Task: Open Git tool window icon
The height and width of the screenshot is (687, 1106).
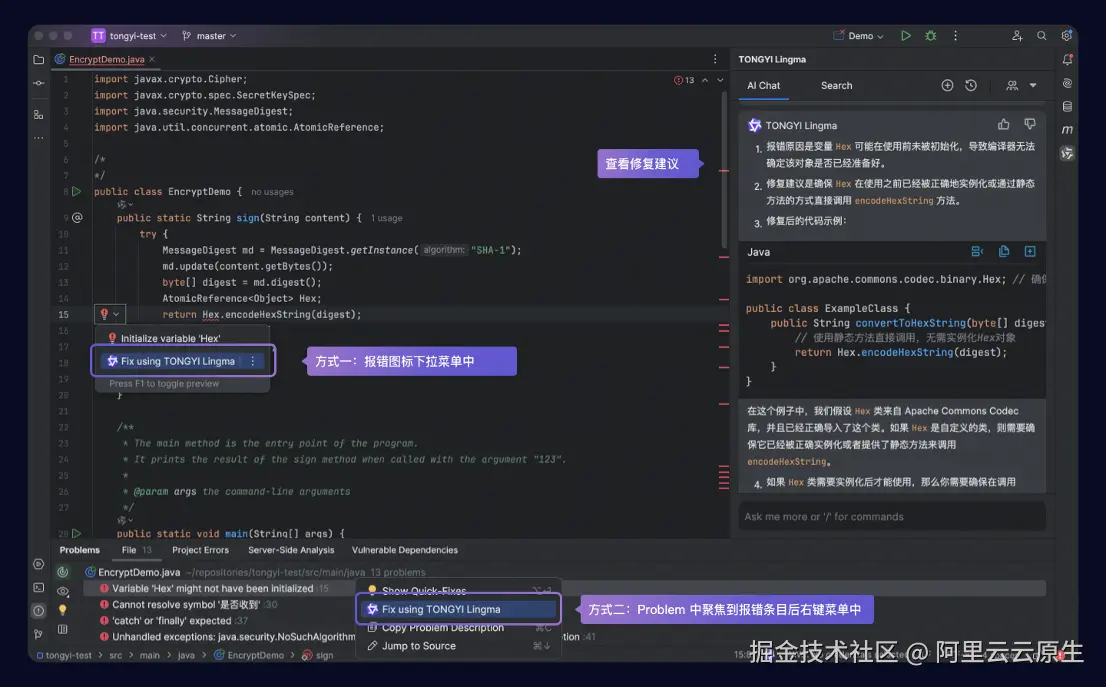Action: coord(39,634)
